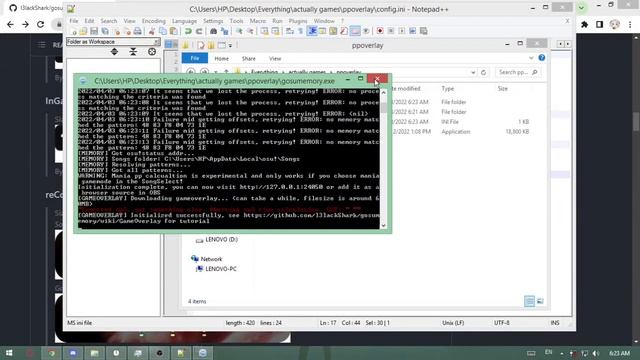Open Discord from the taskbar

coord(73,353)
